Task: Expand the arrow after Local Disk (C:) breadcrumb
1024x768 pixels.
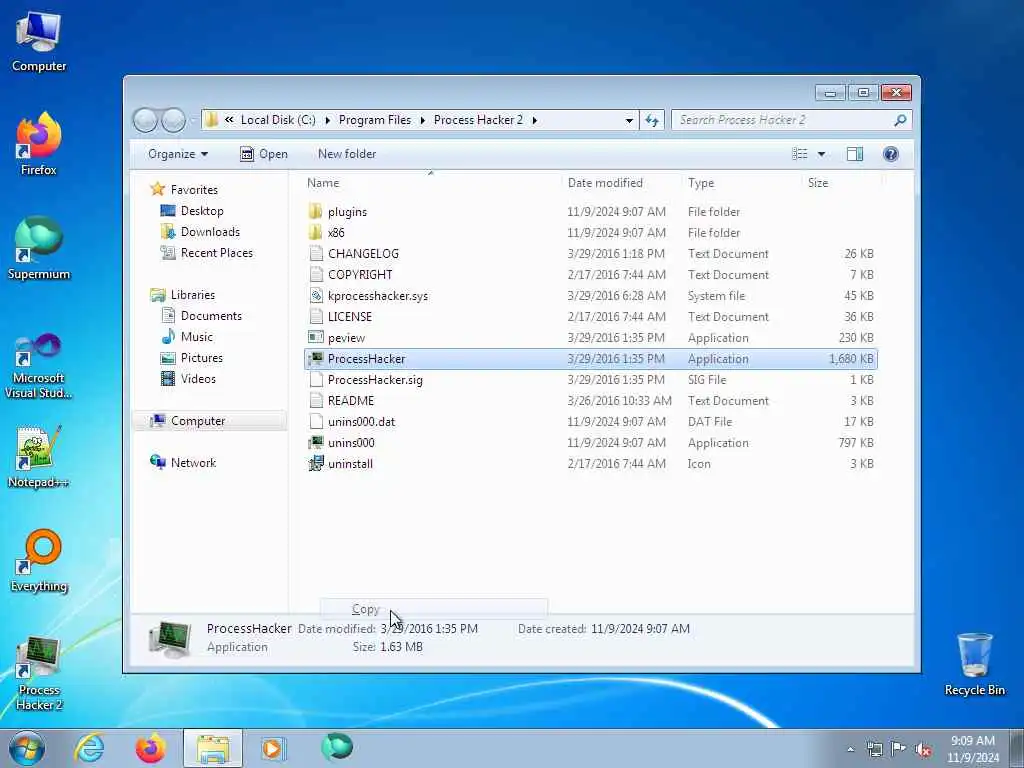Action: (327, 120)
